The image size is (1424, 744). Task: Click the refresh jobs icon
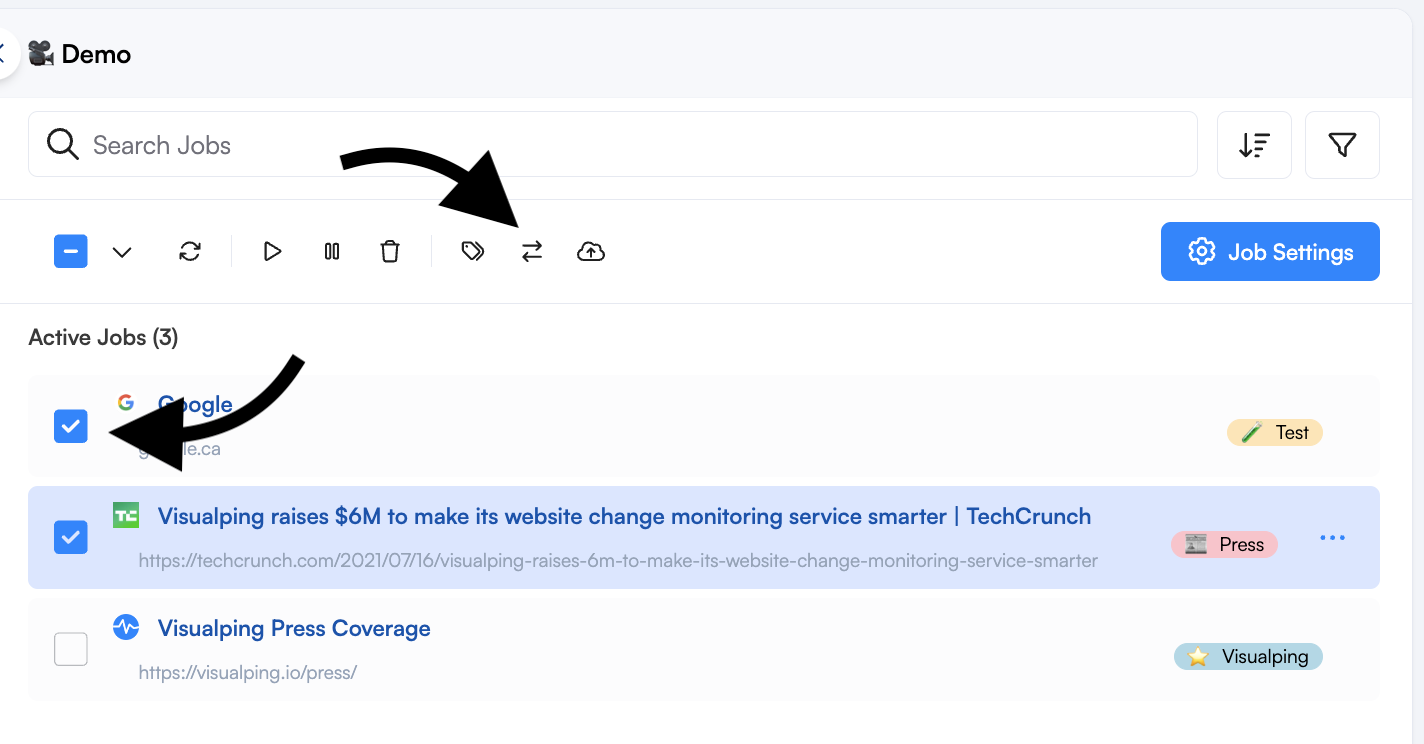click(190, 251)
